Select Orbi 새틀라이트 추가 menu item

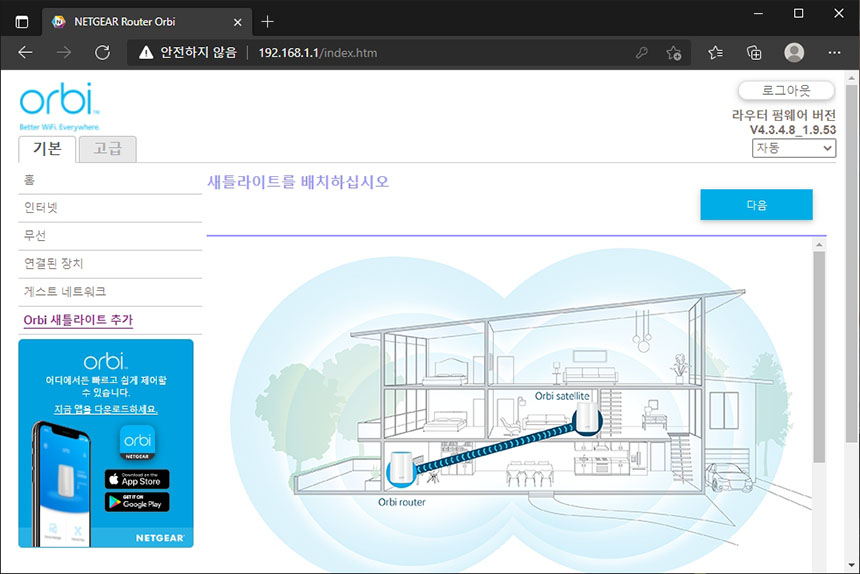78,320
